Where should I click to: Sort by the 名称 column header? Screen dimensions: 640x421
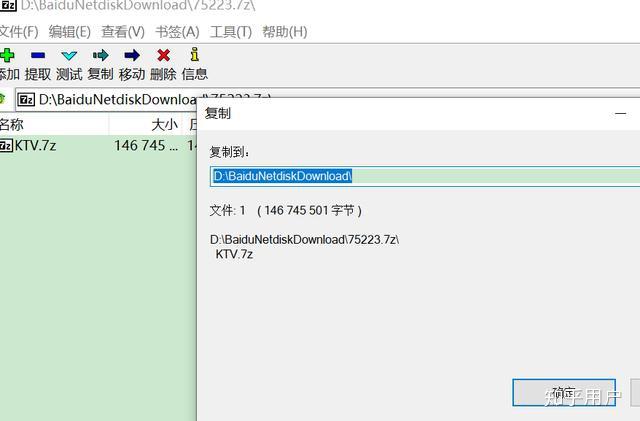(54, 124)
